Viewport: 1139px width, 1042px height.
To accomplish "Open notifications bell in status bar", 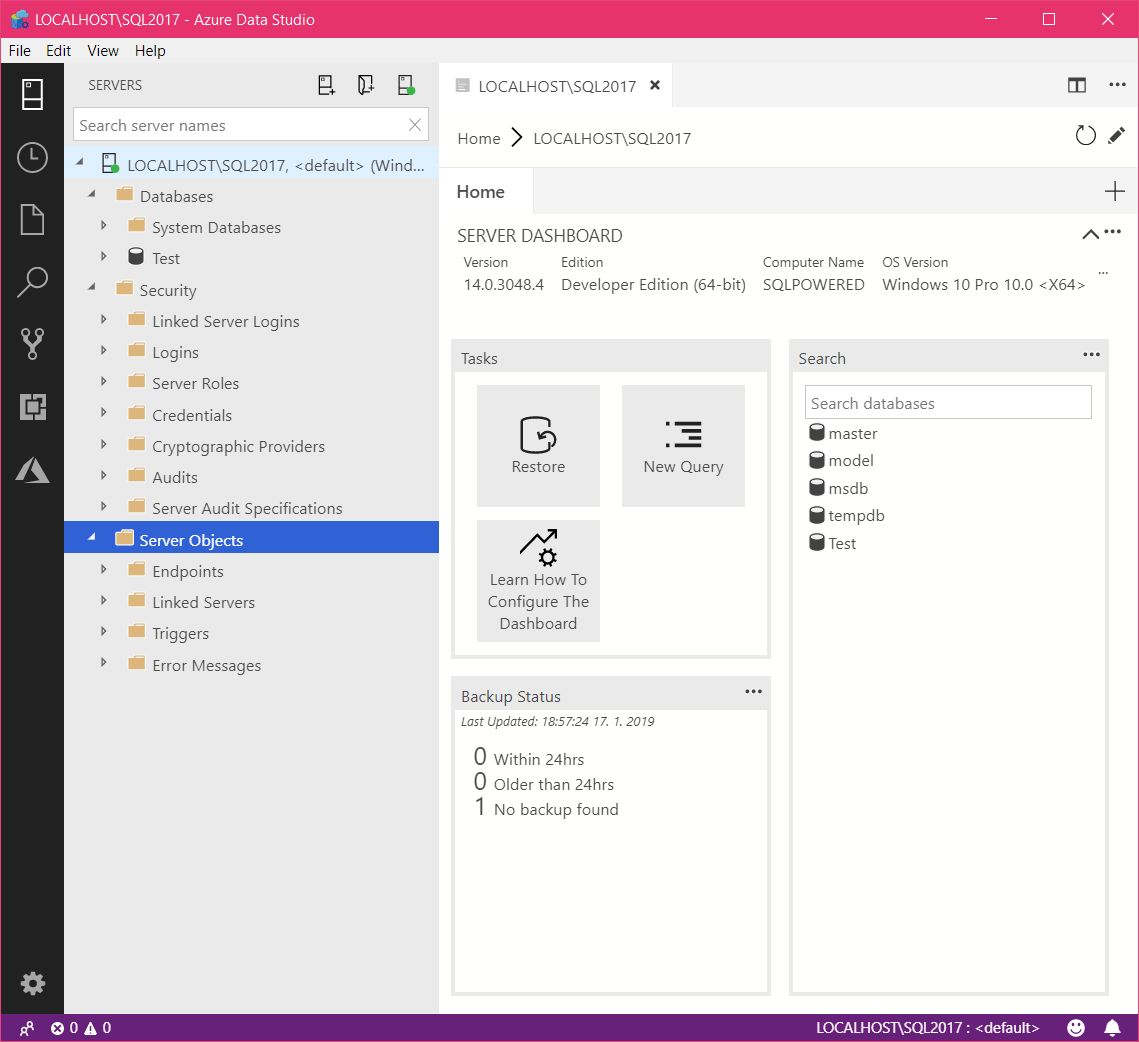I will [1112, 1027].
